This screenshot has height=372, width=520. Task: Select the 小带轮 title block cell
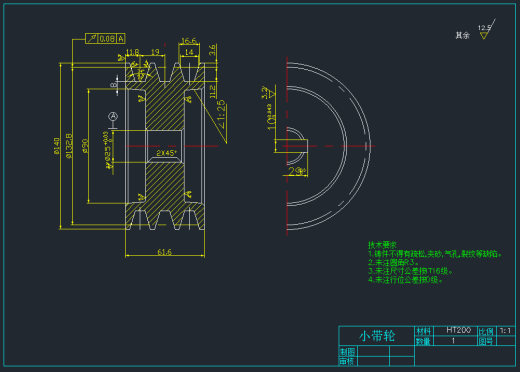(x=377, y=336)
